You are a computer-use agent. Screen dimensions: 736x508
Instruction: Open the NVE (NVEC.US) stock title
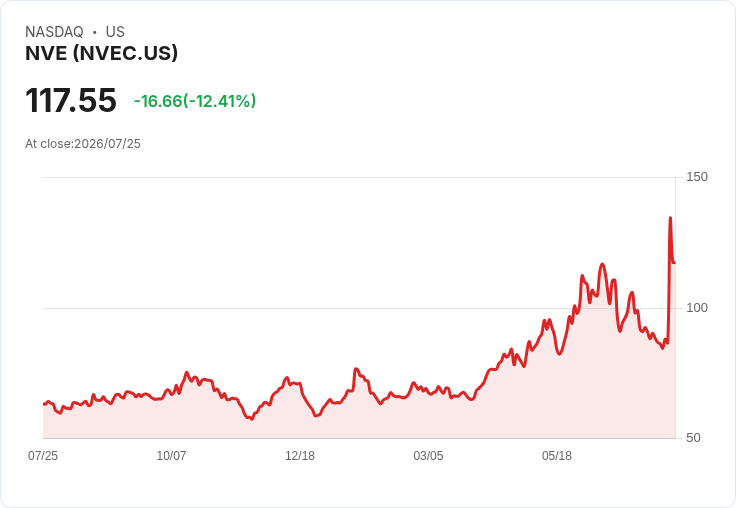[101, 53]
